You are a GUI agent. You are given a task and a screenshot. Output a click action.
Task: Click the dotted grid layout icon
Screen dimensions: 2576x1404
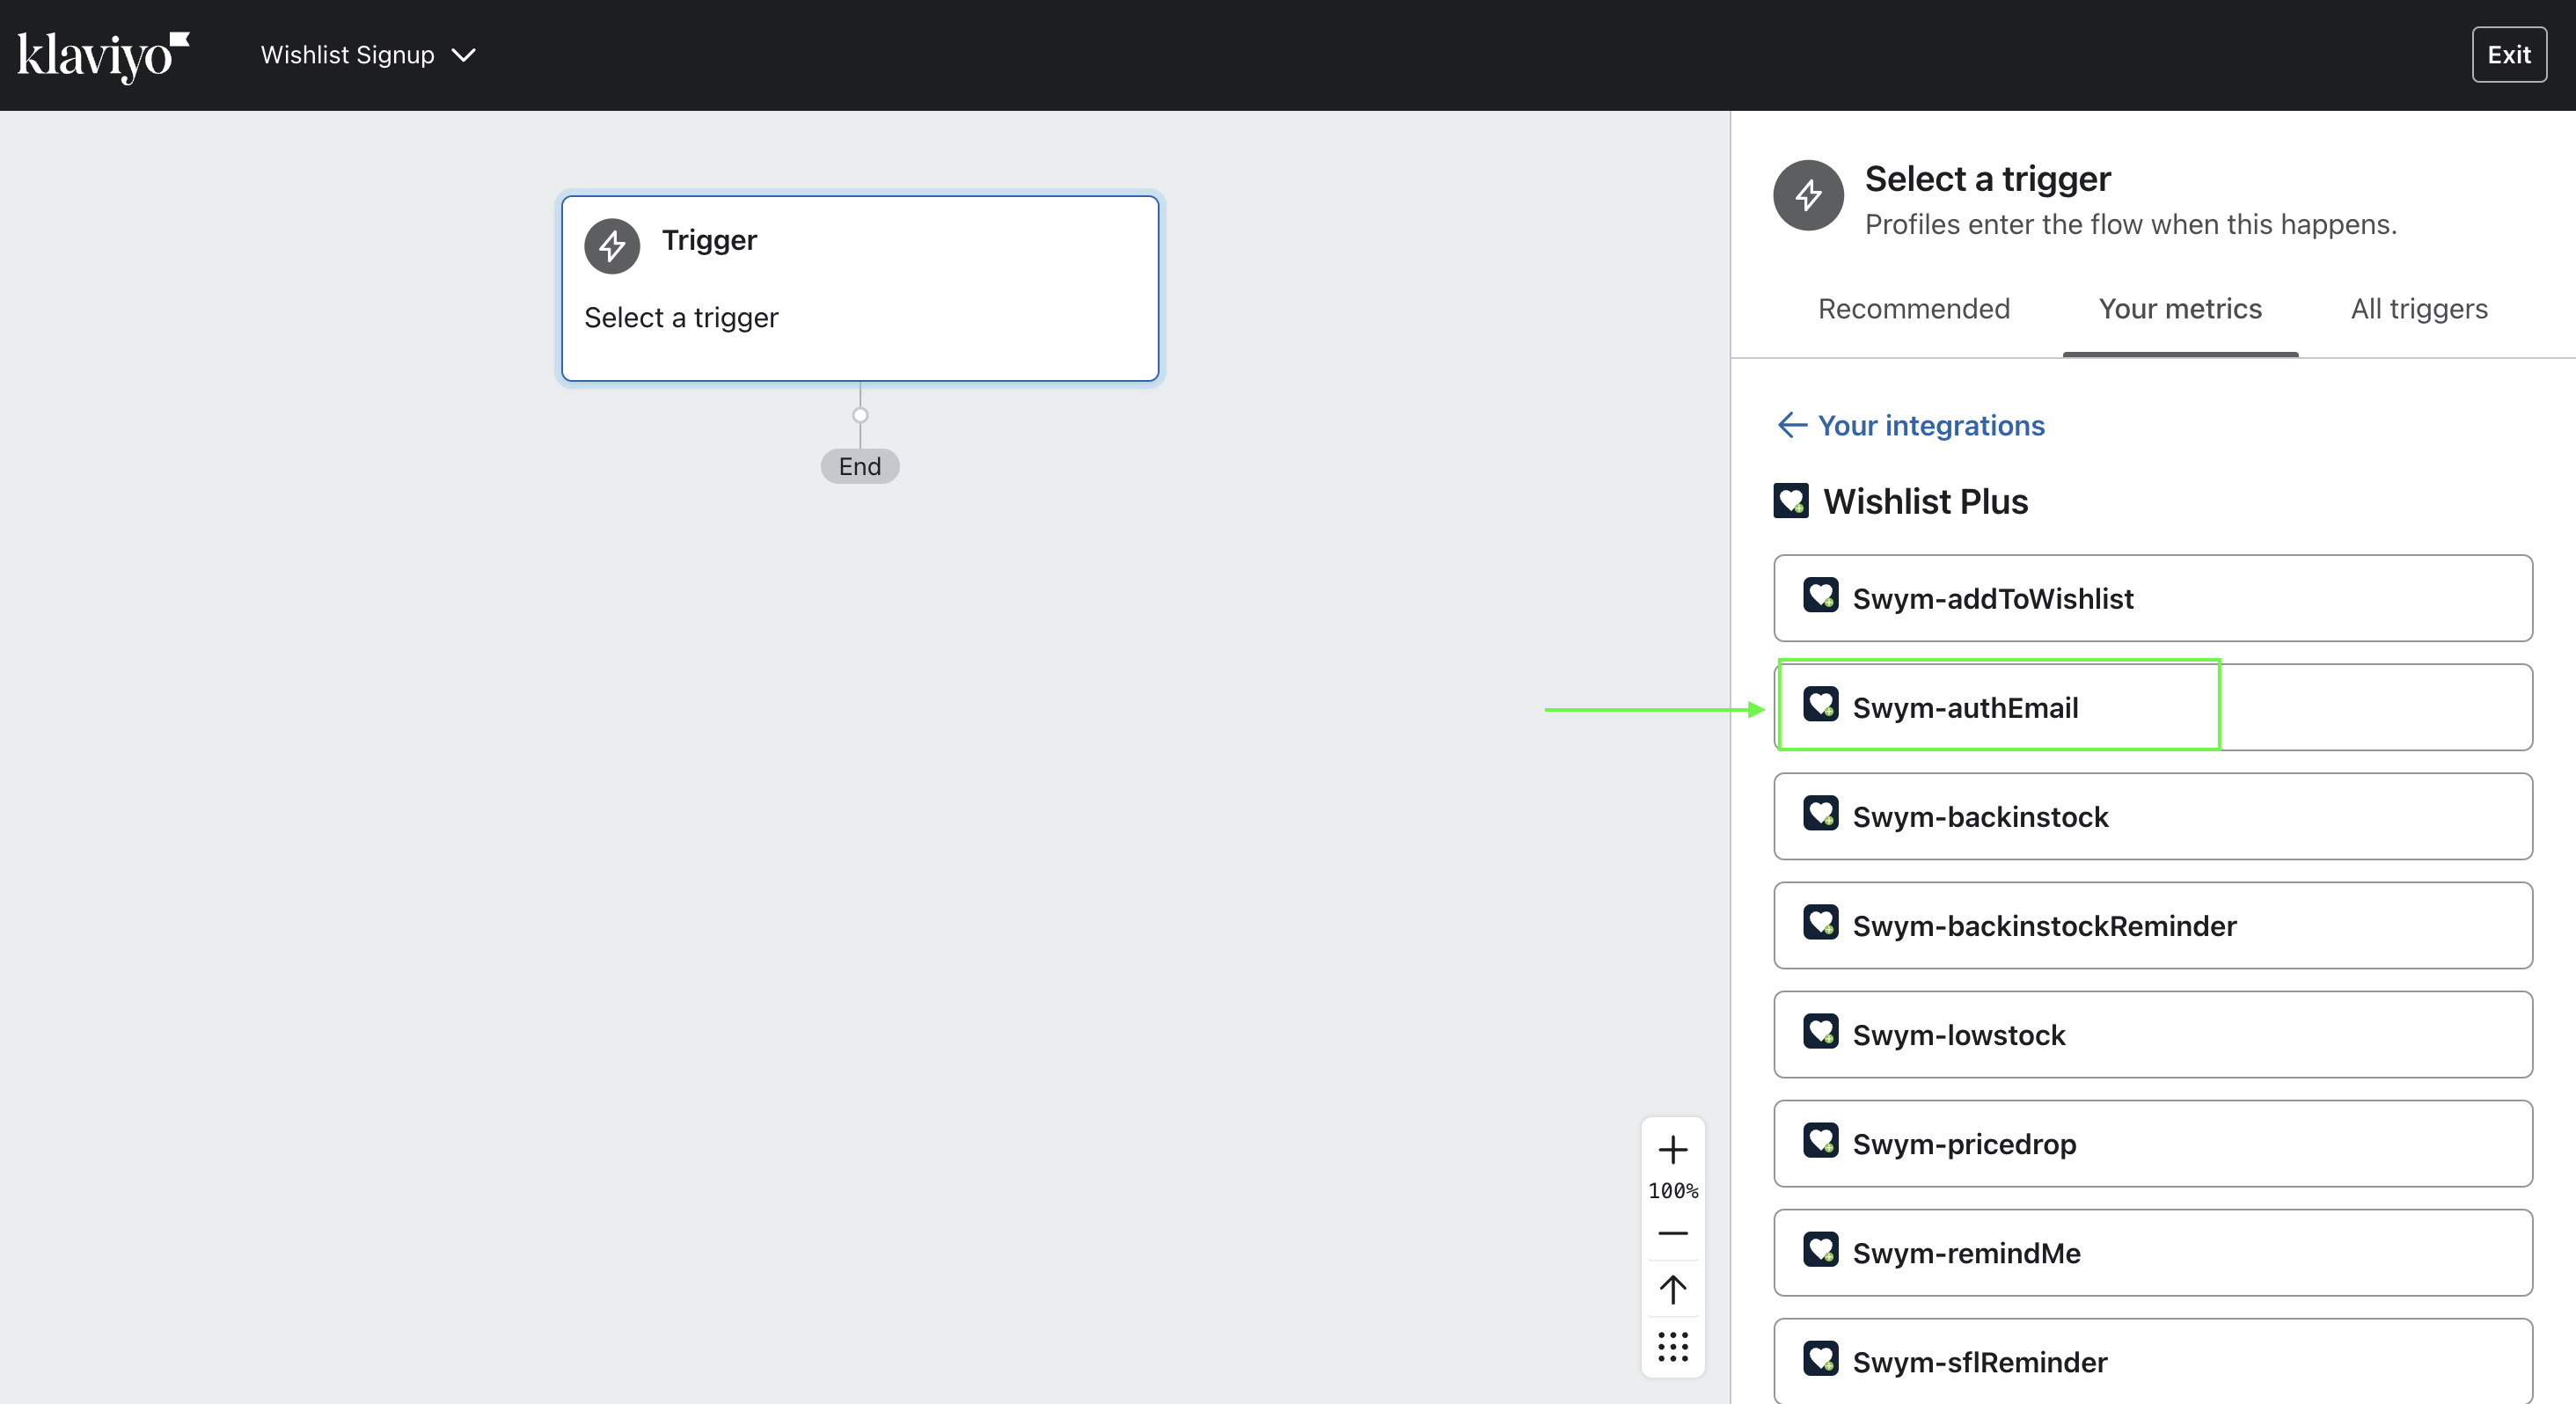click(1672, 1346)
